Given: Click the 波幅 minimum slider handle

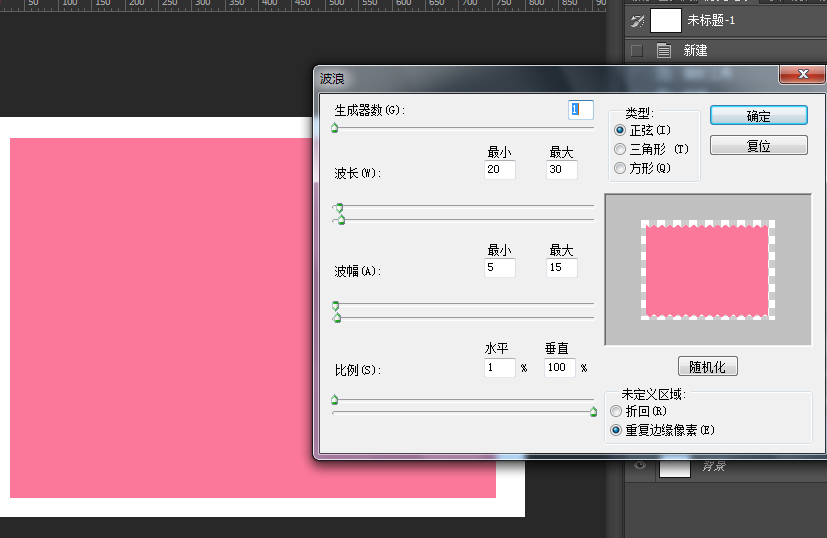Looking at the screenshot, I should click(x=335, y=306).
